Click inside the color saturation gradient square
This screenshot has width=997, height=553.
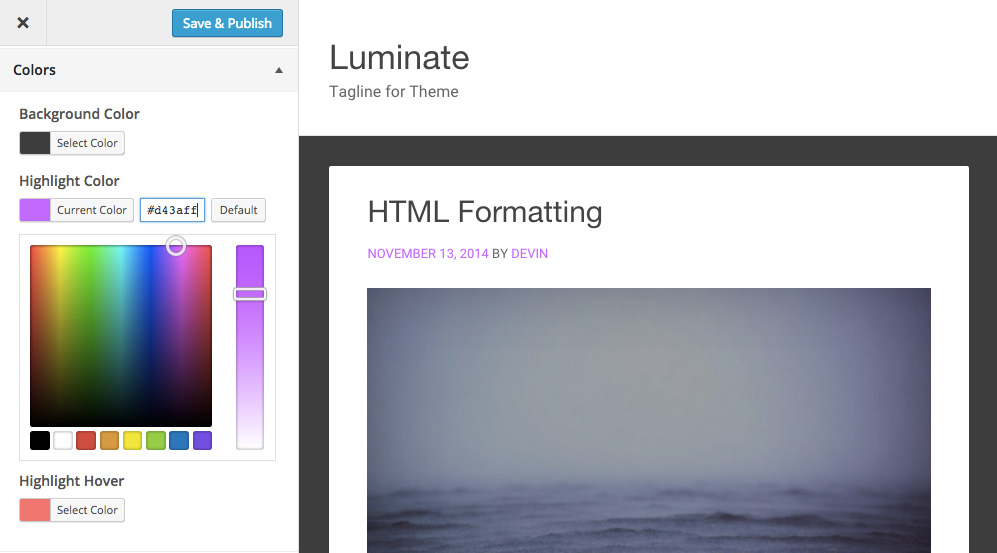121,336
